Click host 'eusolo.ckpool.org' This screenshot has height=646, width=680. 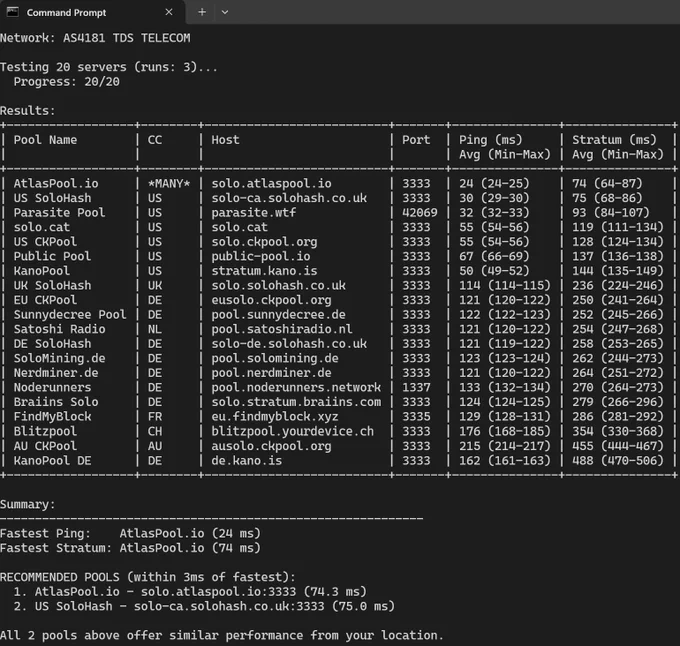271,300
